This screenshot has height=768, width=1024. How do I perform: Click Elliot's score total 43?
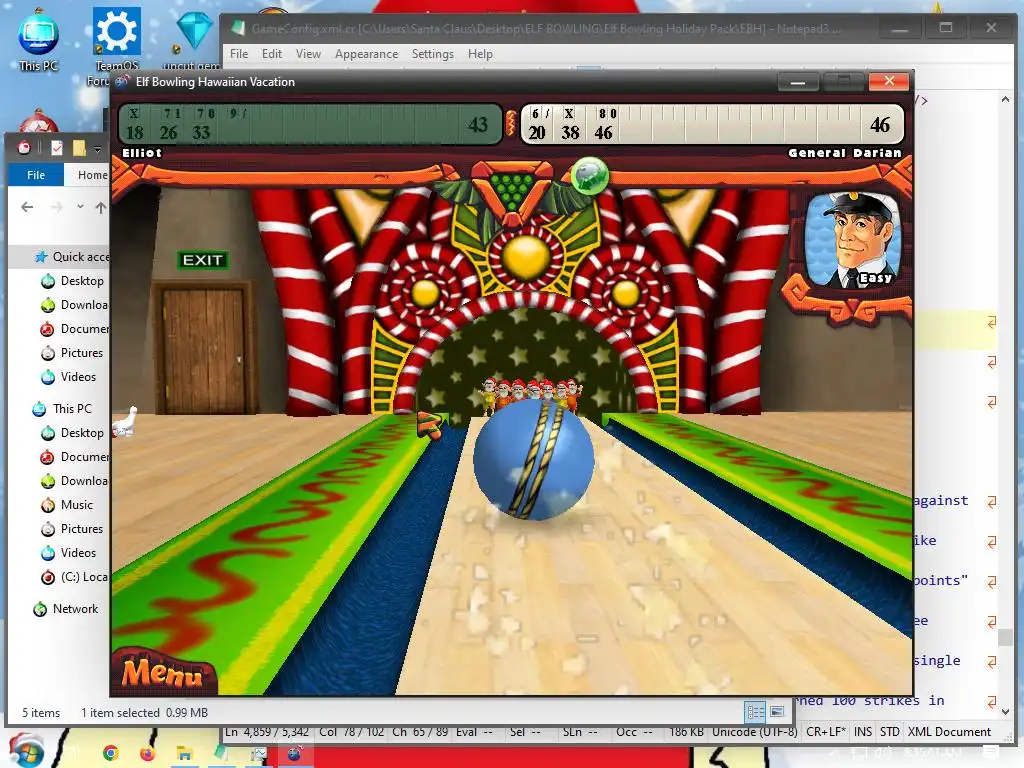477,124
